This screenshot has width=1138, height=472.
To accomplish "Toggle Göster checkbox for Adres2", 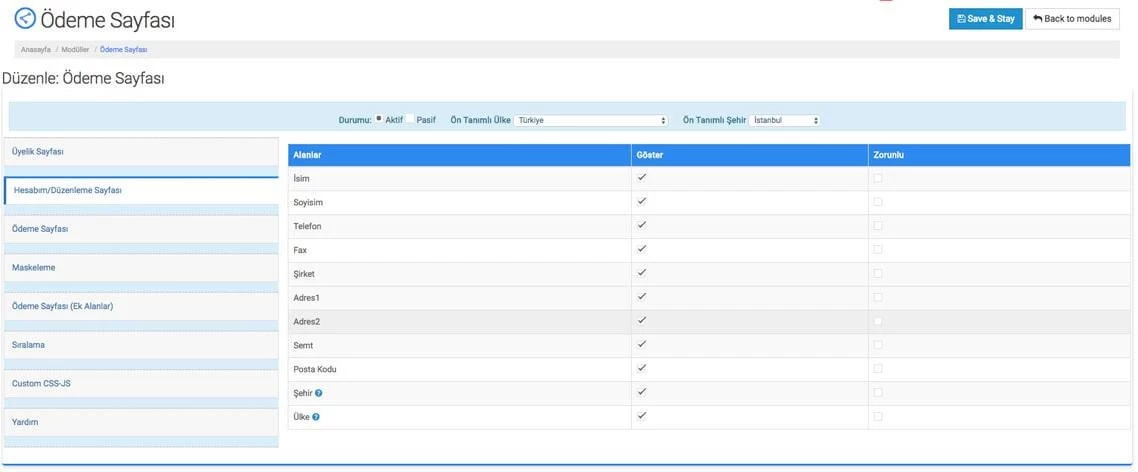I will coord(642,320).
